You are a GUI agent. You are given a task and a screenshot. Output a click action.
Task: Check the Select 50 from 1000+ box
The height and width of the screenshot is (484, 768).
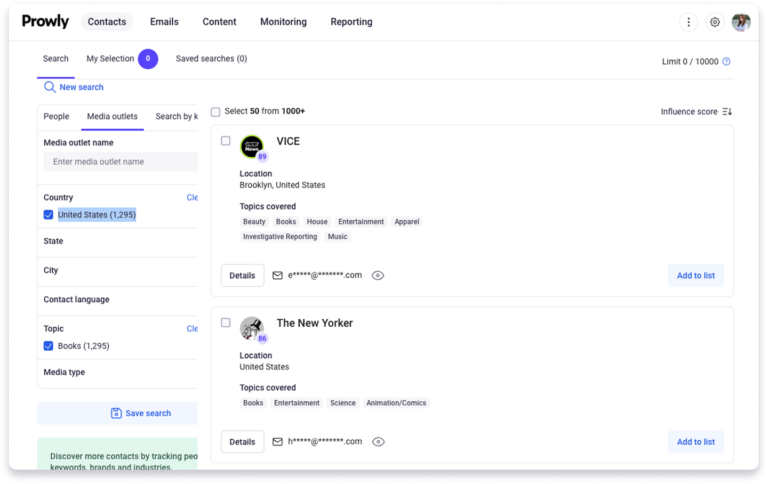[216, 112]
